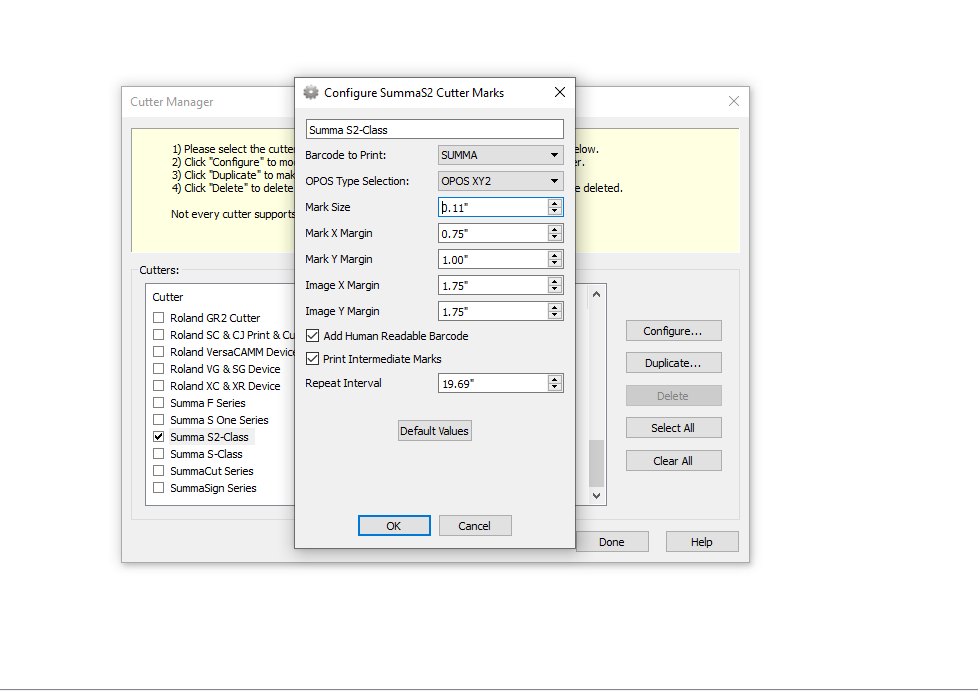Increase Repeat Interval with up arrow
The height and width of the screenshot is (691, 978).
(554, 379)
